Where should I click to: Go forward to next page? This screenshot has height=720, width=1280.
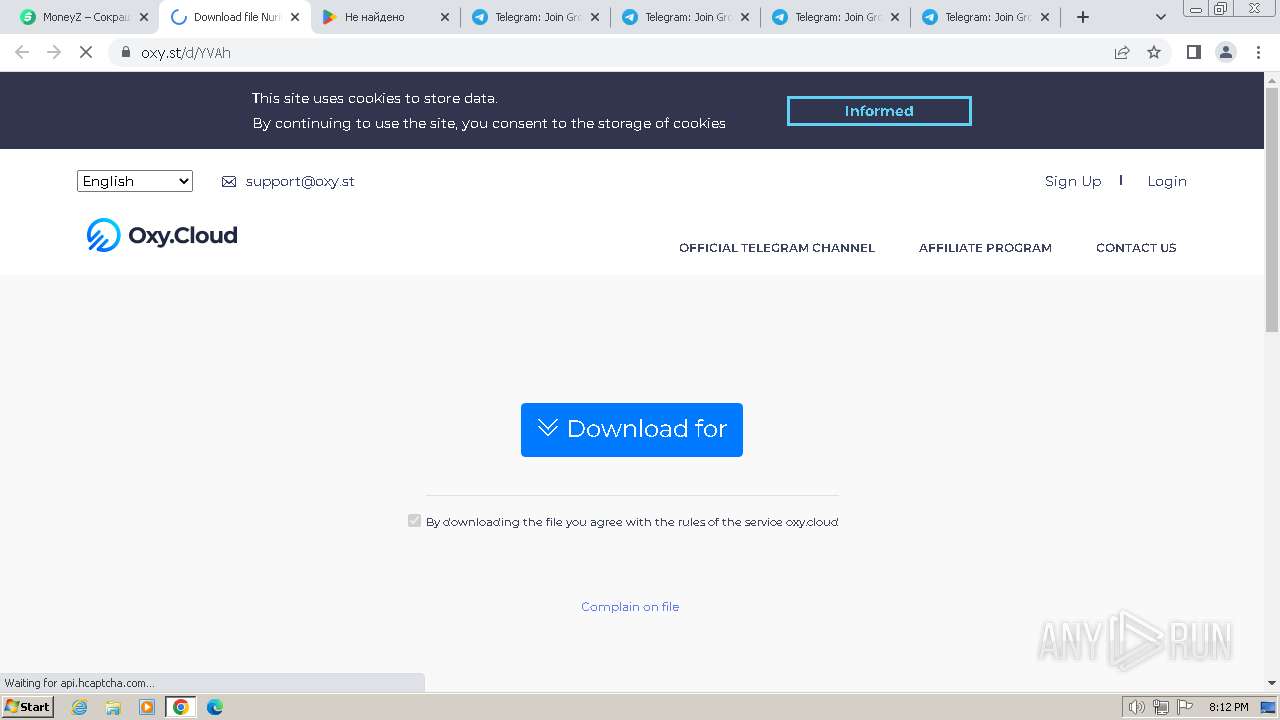click(54, 52)
